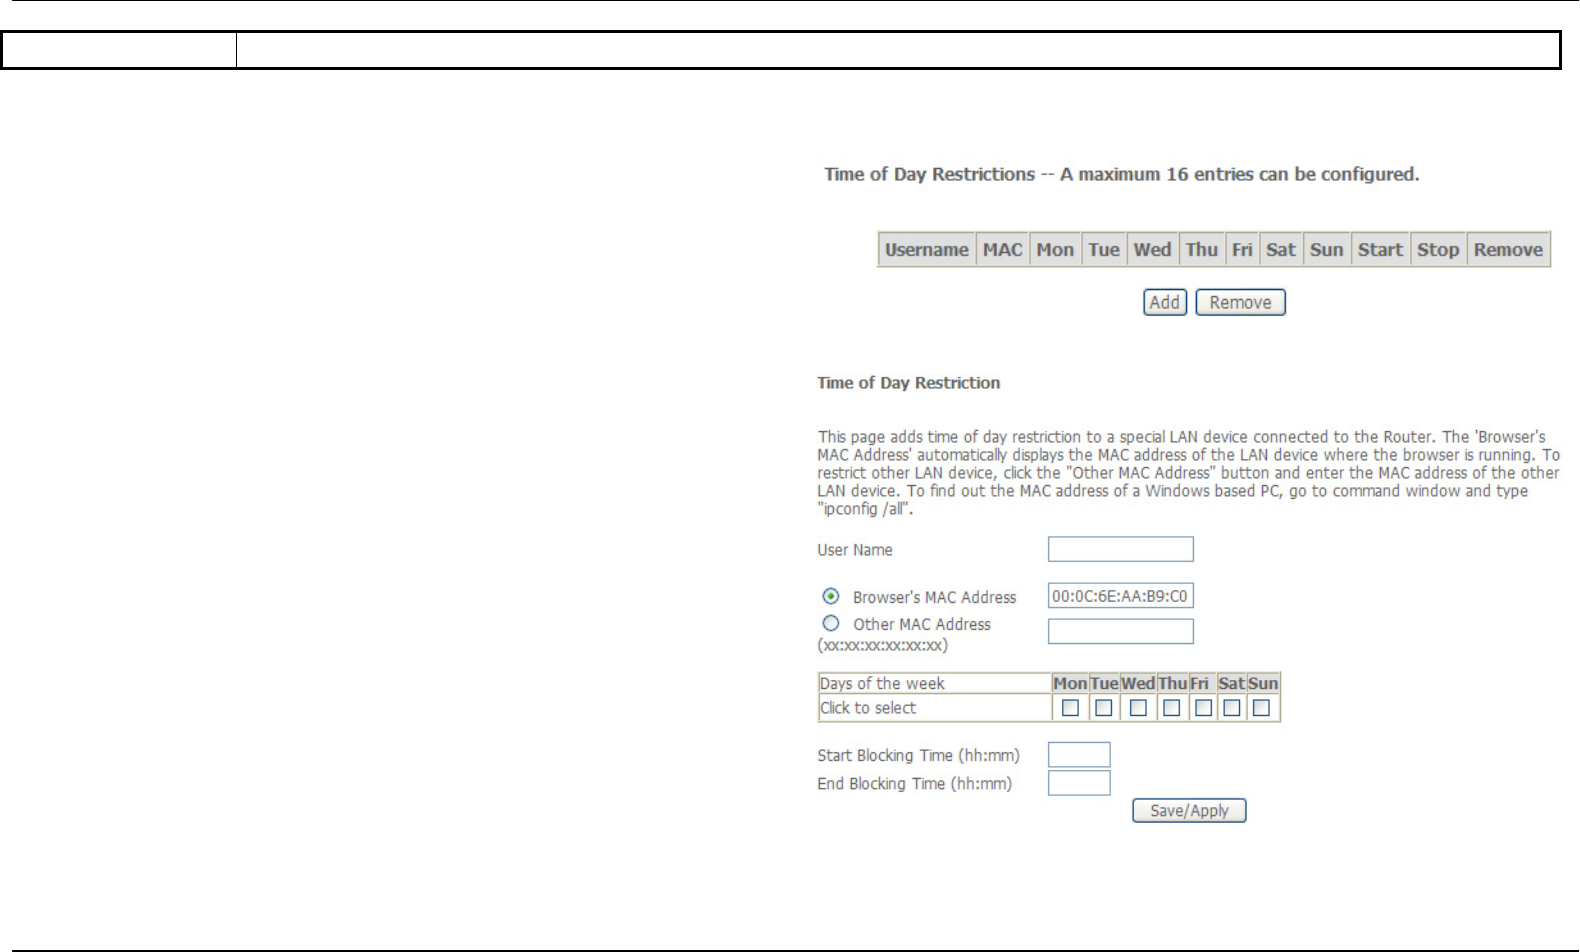The width and height of the screenshot is (1580, 952).
Task: Click the '(xx:xx:xx:xx:xx:xx)' format hint
Action: click(x=882, y=645)
